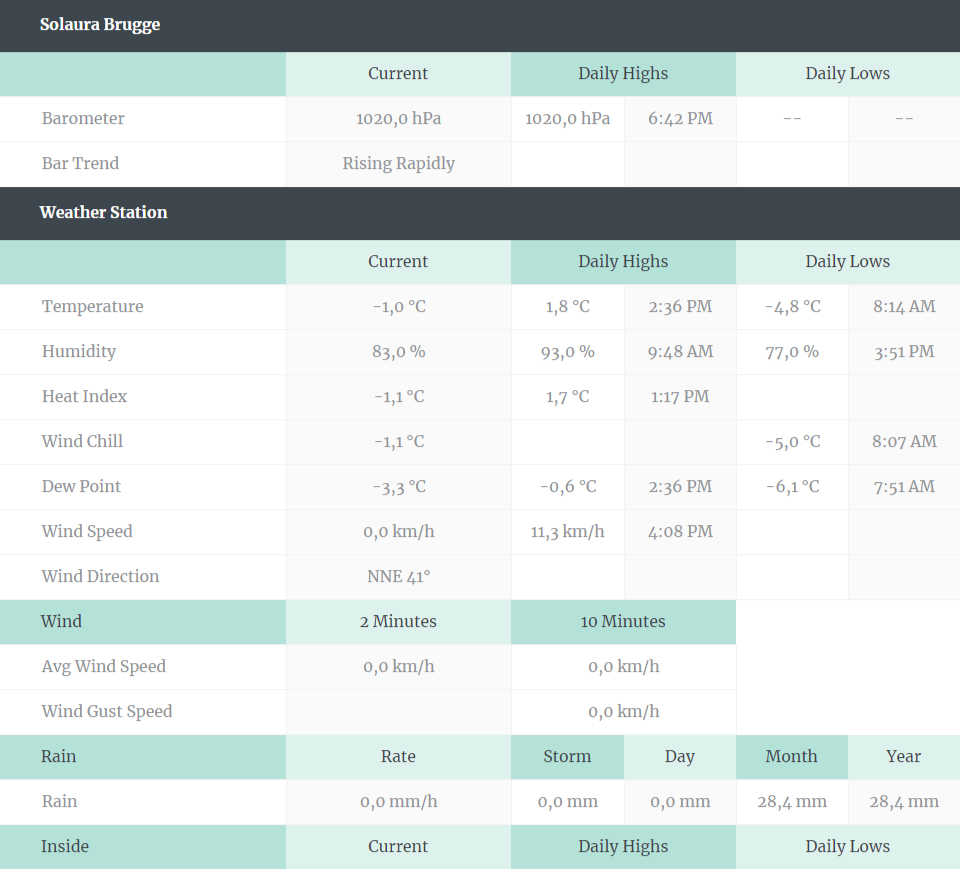Select the Barometer row label
Viewport: 960px width, 869px height.
[x=83, y=118]
